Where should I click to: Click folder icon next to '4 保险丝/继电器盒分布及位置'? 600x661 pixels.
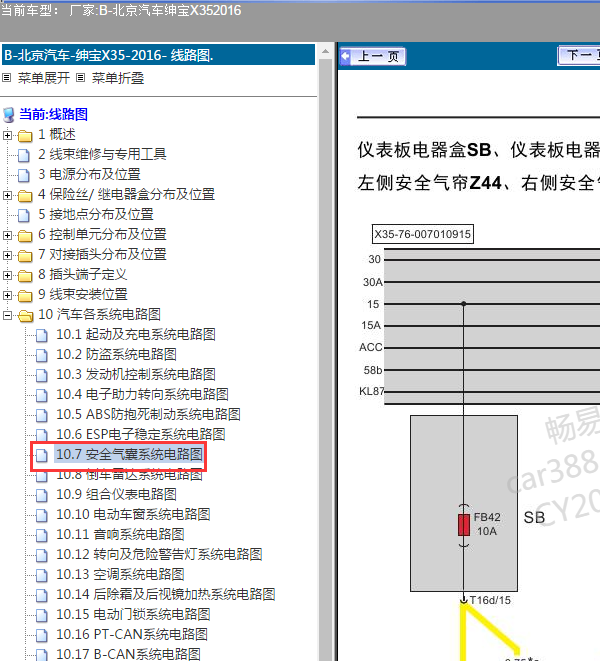point(25,196)
